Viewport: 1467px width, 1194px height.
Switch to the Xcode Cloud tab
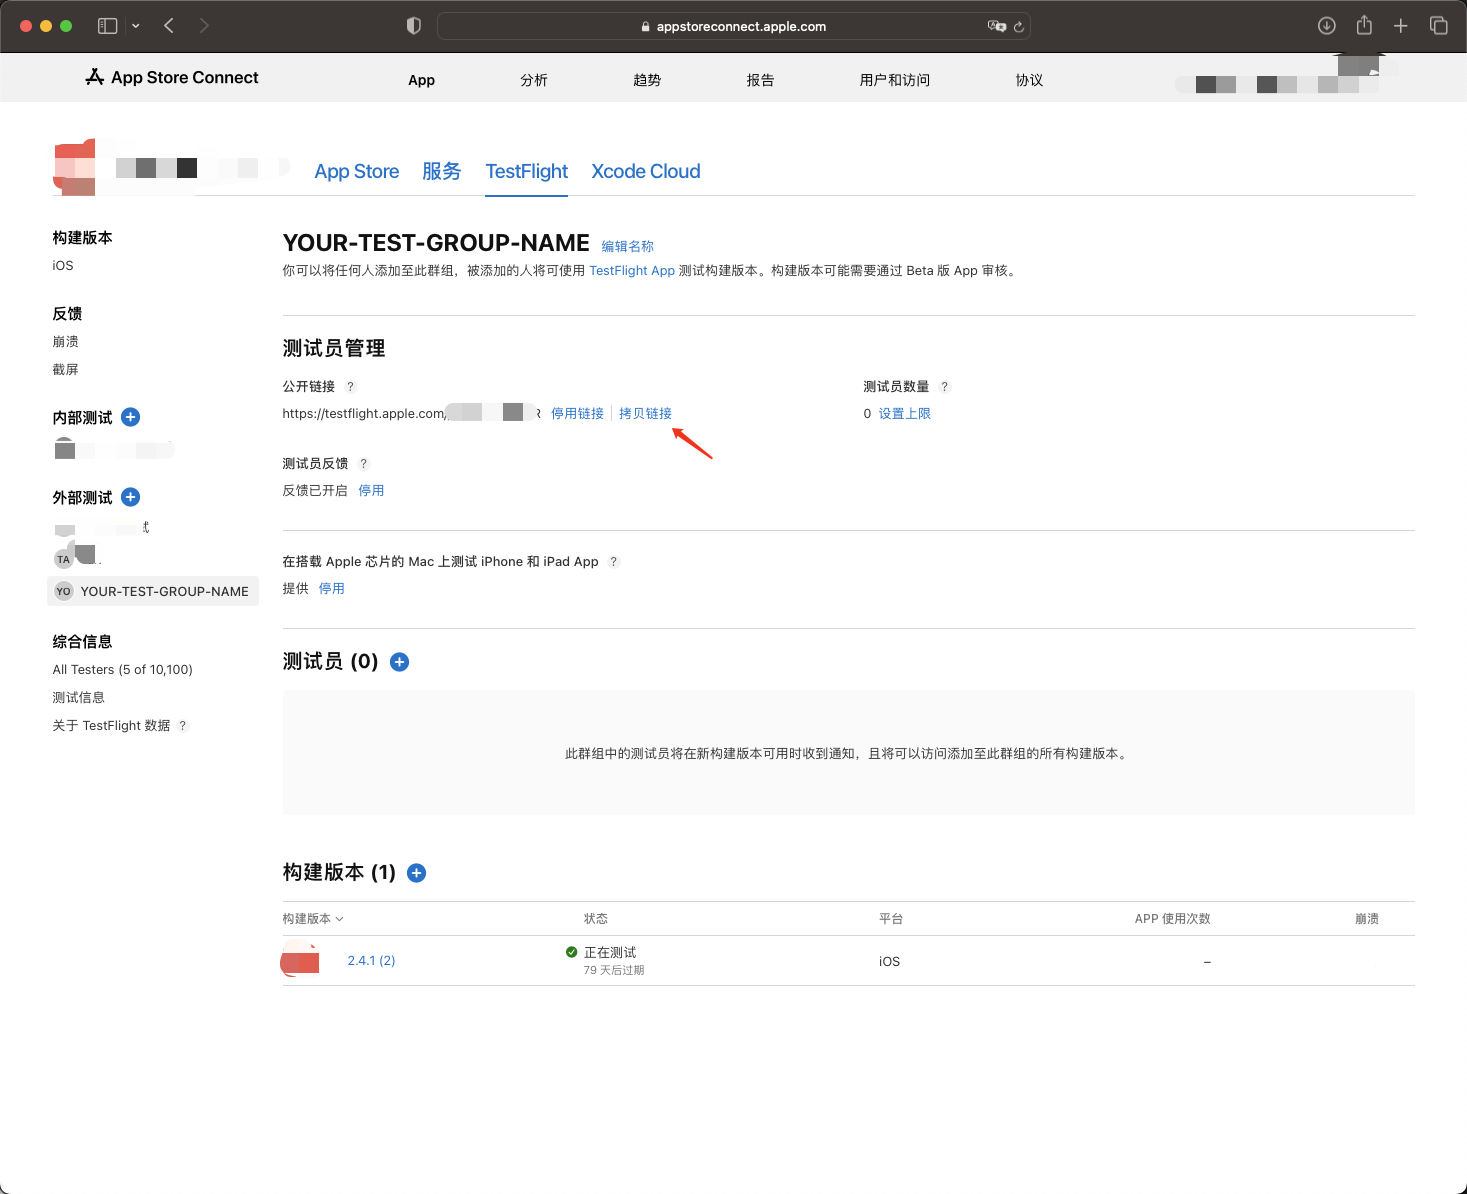pyautogui.click(x=645, y=171)
